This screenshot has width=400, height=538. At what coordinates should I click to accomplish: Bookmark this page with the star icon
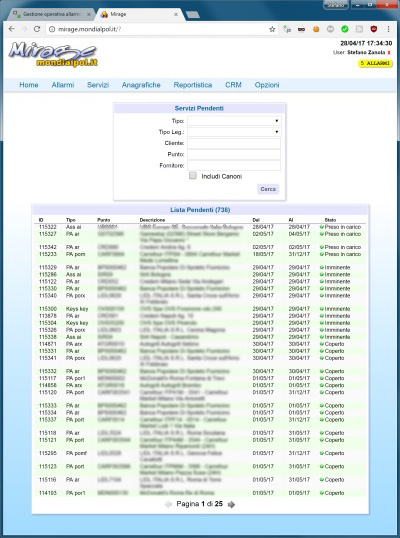tap(272, 30)
